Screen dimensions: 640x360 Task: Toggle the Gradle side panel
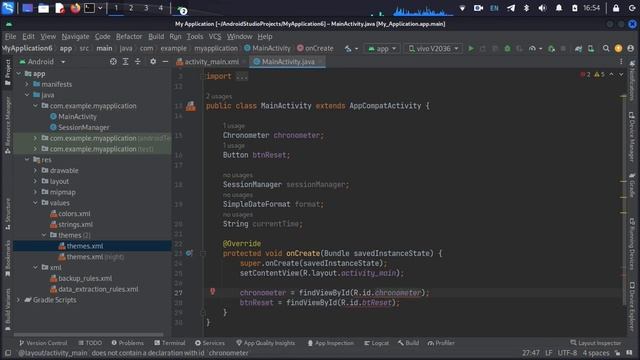[632, 185]
